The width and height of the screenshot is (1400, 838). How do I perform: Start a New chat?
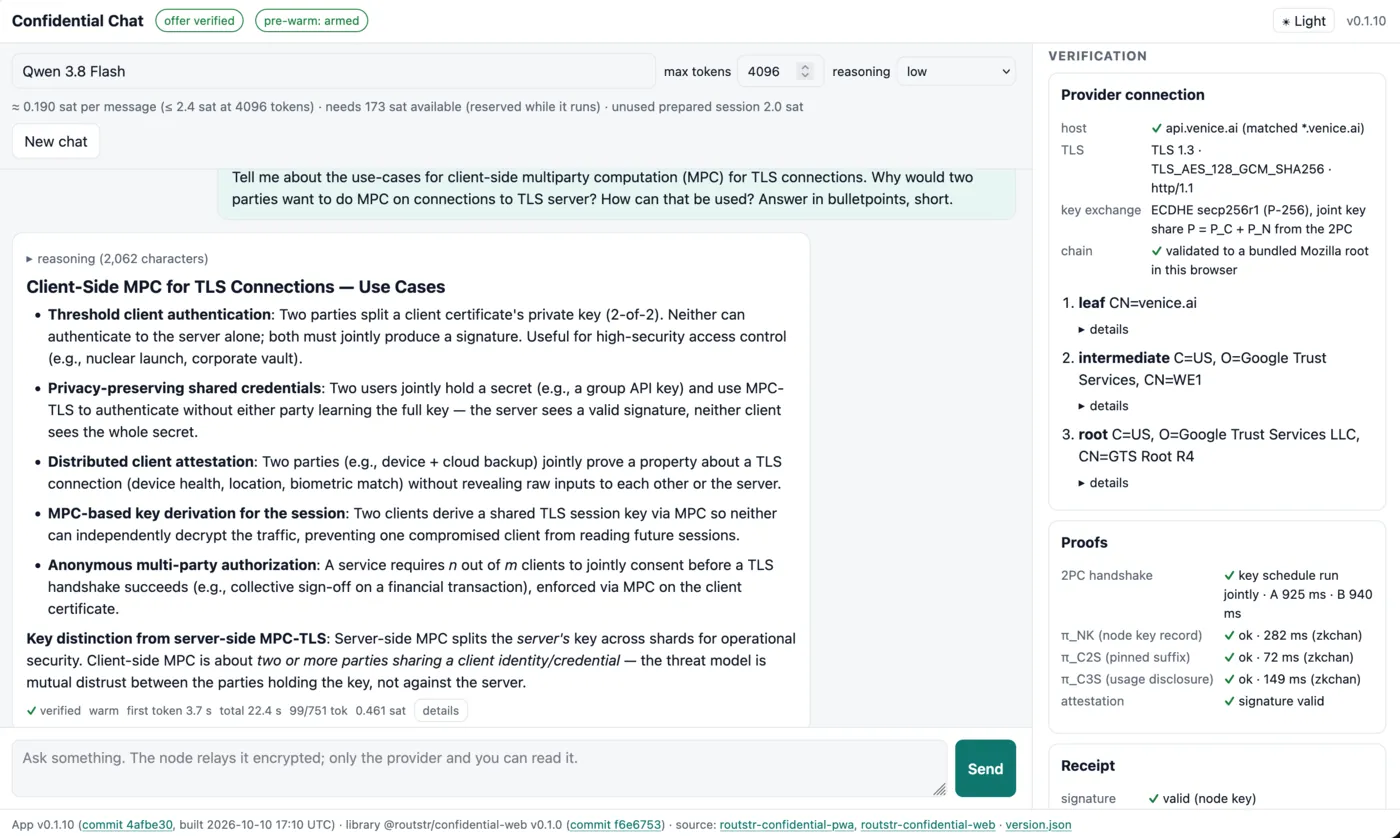pos(56,142)
